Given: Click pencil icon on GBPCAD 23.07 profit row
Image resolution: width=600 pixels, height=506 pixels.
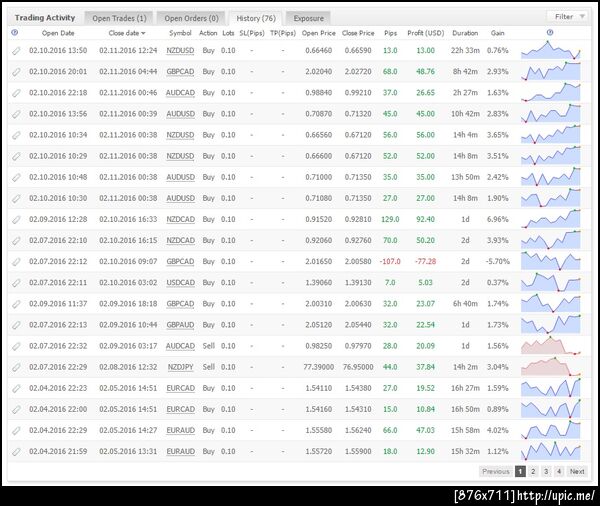Looking at the screenshot, I should tap(16, 304).
